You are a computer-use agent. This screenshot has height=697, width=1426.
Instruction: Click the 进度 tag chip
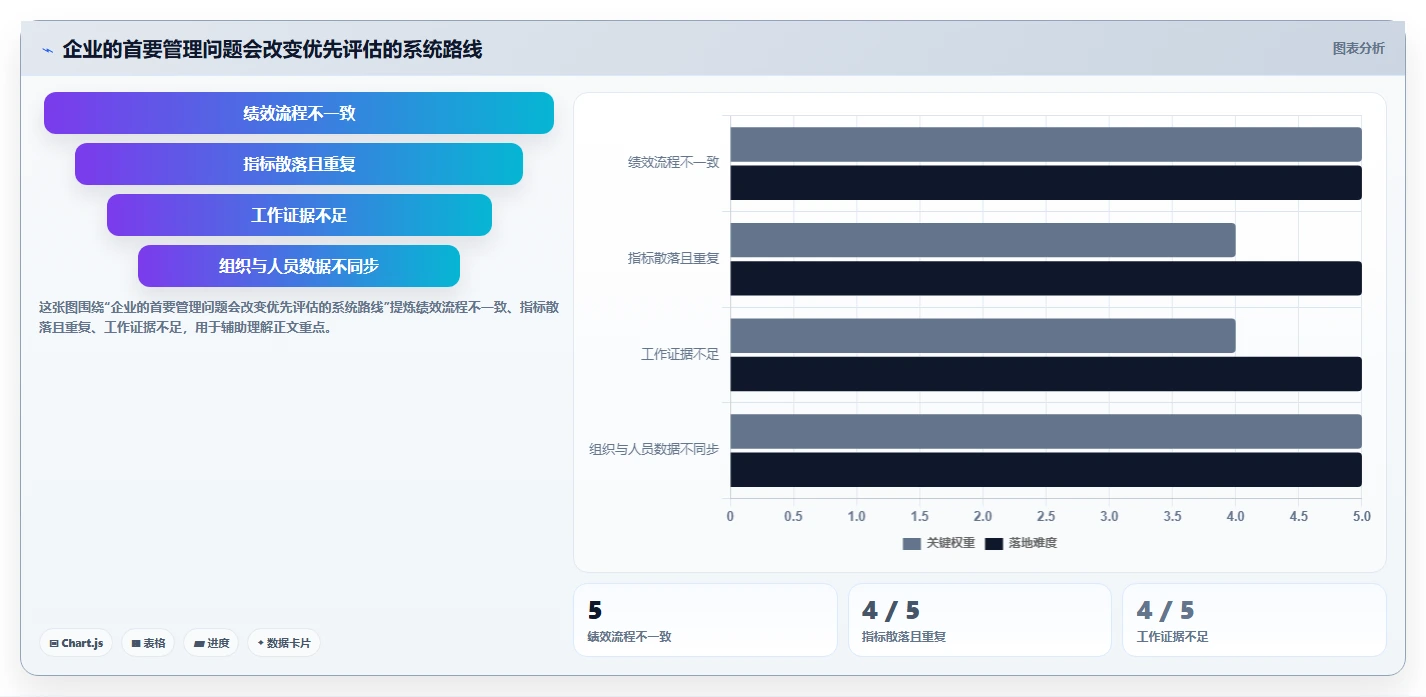coord(211,643)
